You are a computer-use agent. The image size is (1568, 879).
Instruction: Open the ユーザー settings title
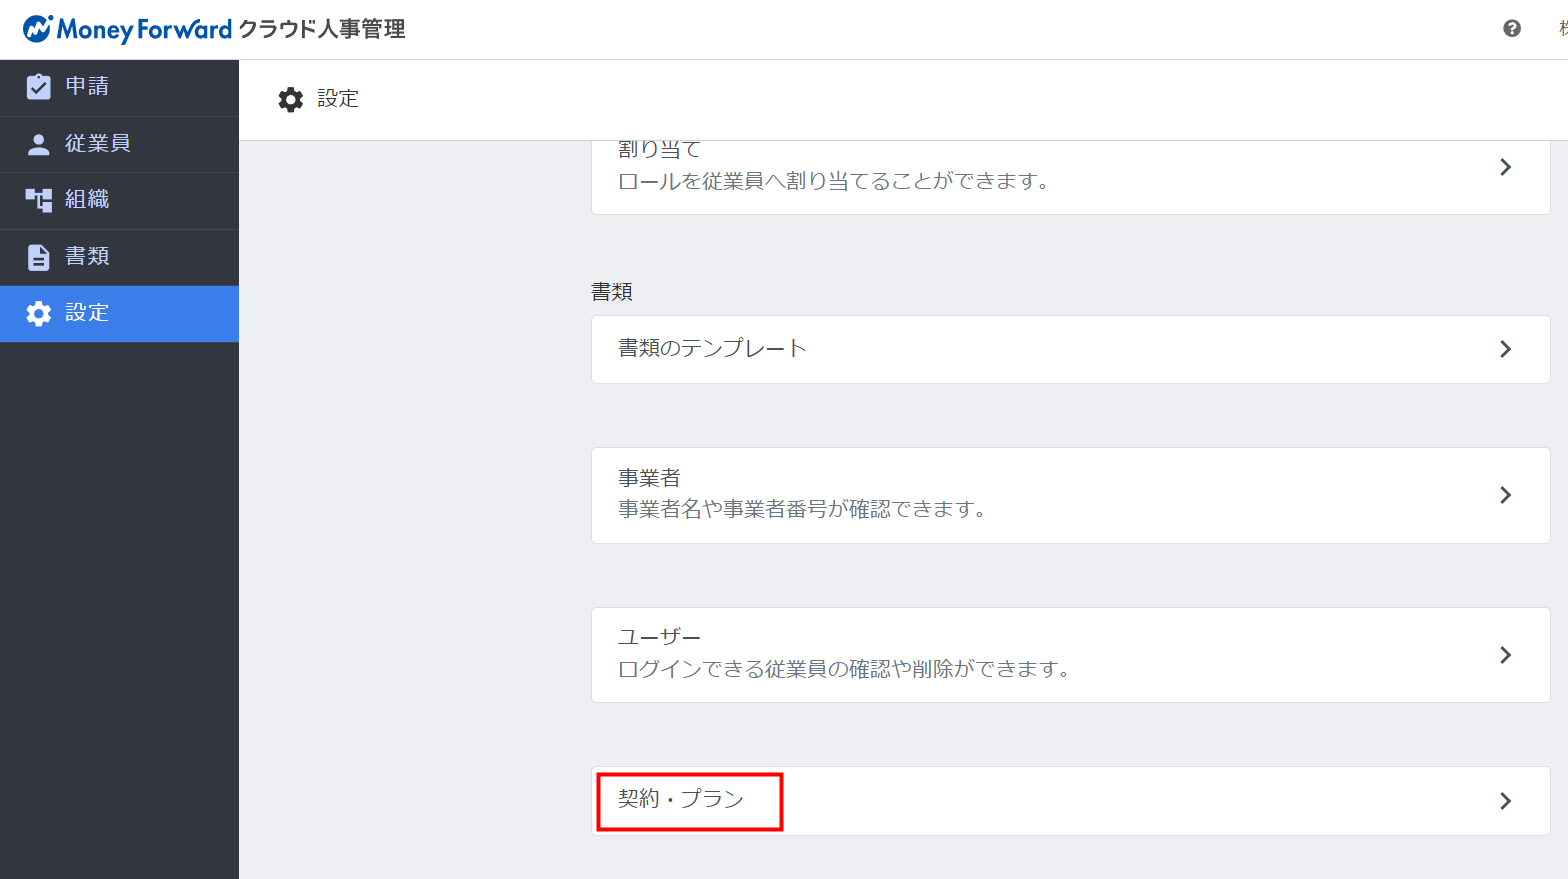click(x=659, y=638)
